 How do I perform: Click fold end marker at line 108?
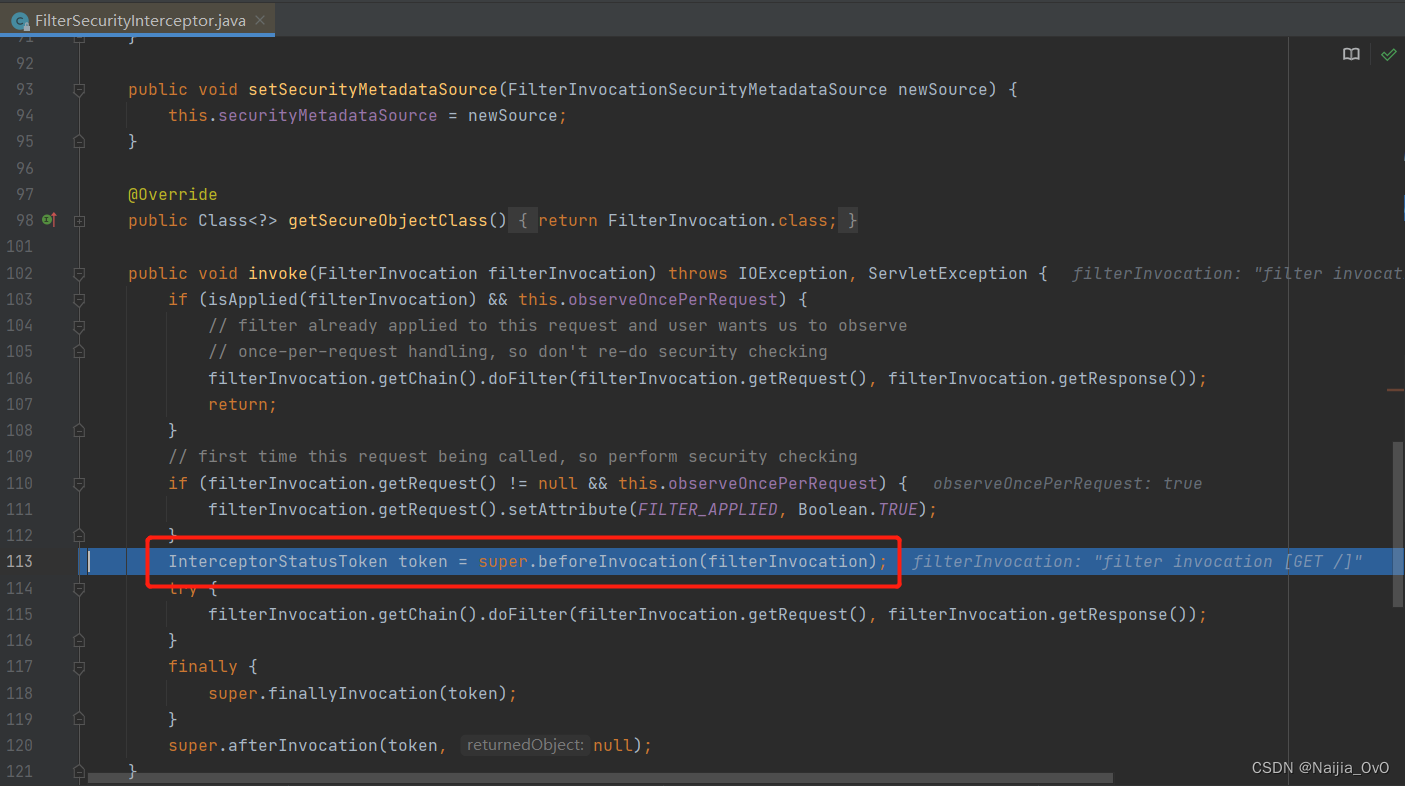click(79, 431)
